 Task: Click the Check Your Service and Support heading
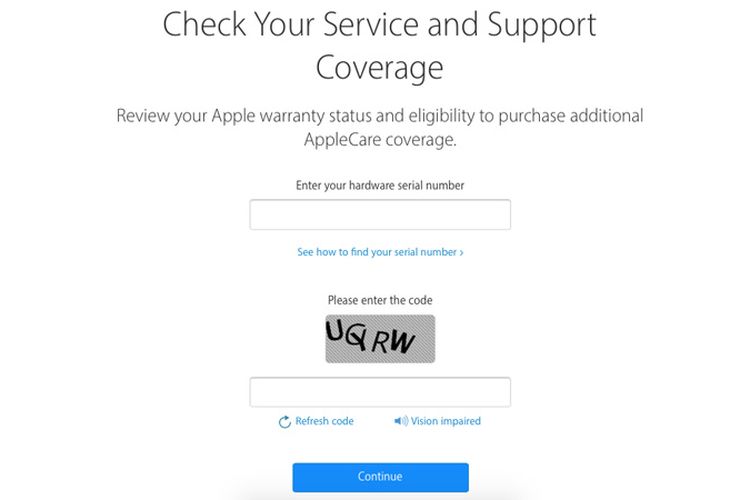tap(379, 24)
